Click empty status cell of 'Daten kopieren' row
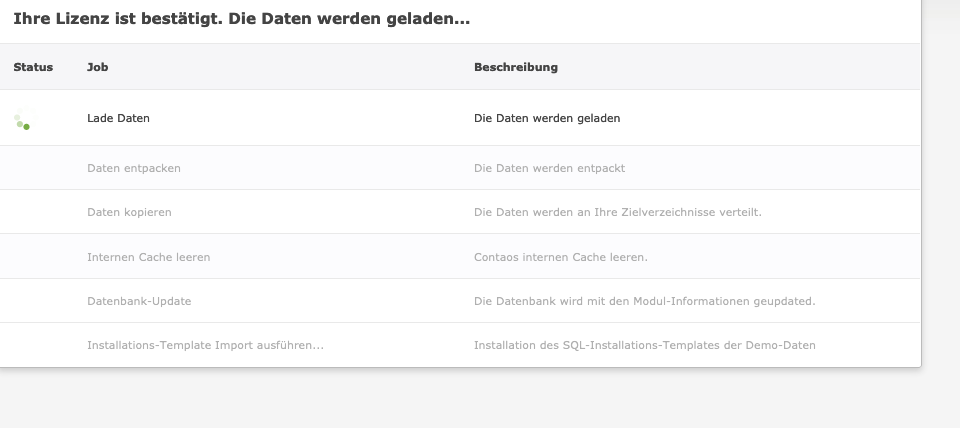960x428 pixels. (33, 212)
